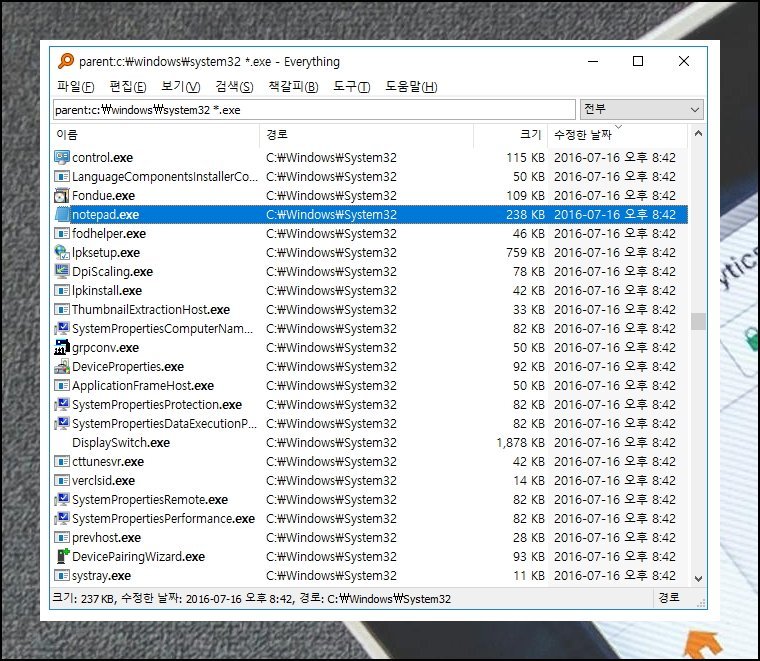Click the 경로 status bar panel

669,598
